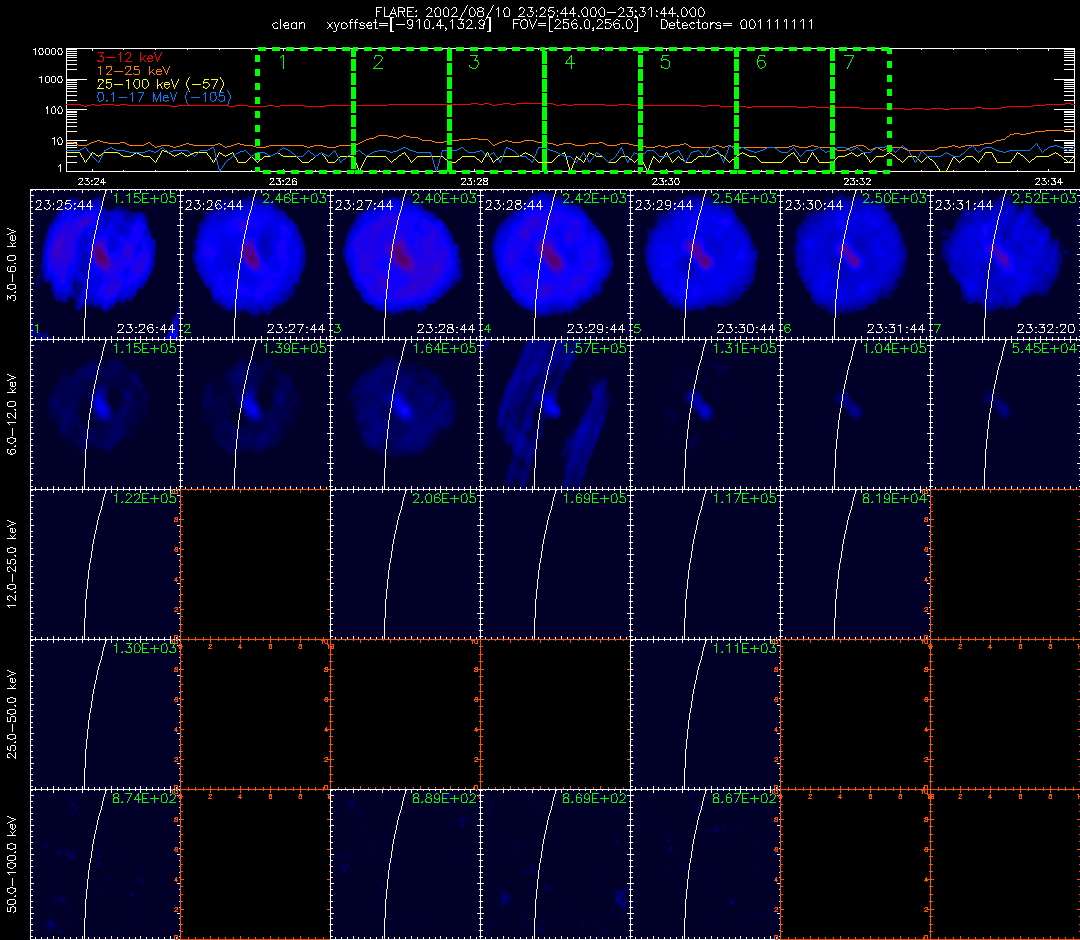The height and width of the screenshot is (940, 1080).
Task: Click the '23:32:20' end-time label
Action: (x=1046, y=328)
